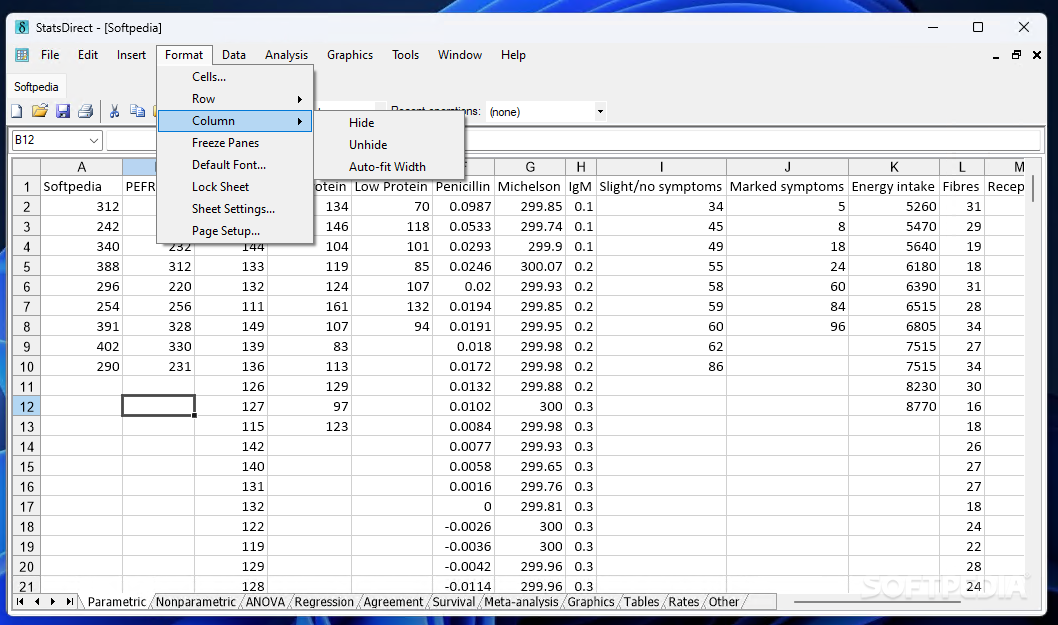The width and height of the screenshot is (1058, 625).
Task: Switch to the Graphics sheet tab
Action: click(591, 602)
